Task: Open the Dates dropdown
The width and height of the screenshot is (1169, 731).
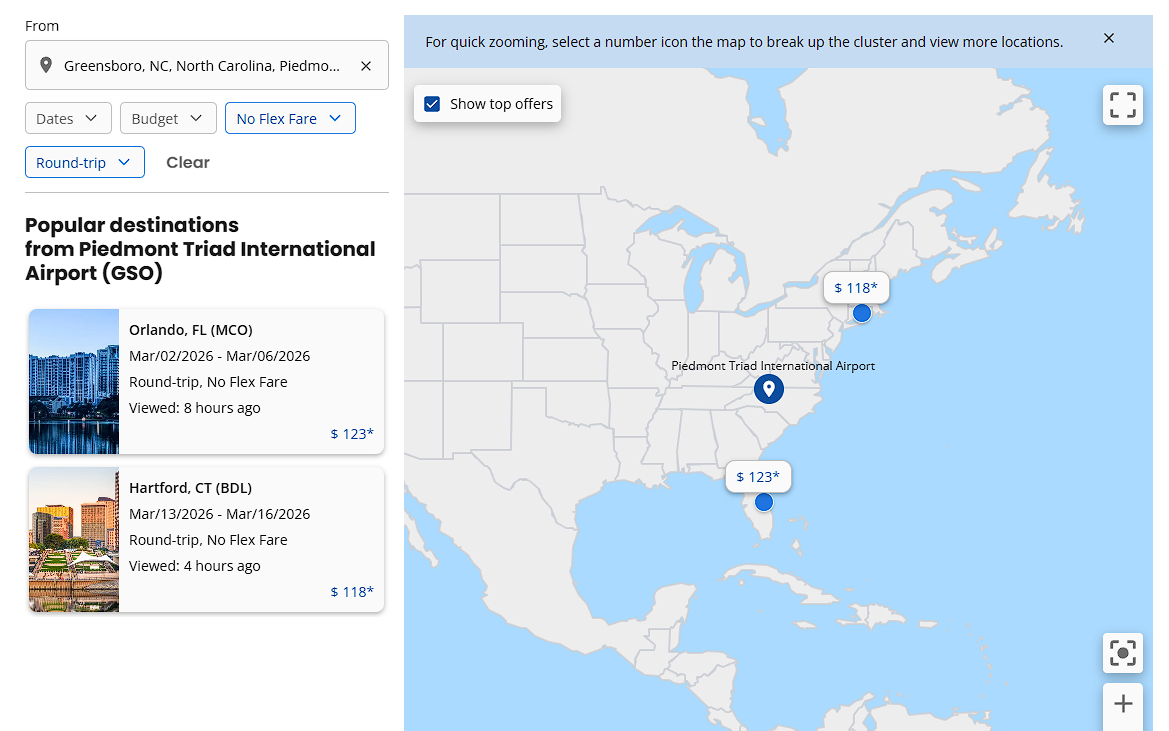Action: click(x=68, y=118)
